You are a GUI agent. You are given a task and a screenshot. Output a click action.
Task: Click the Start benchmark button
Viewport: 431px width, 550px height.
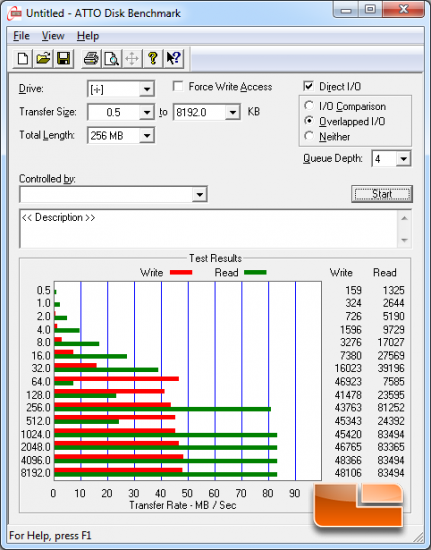coord(382,194)
